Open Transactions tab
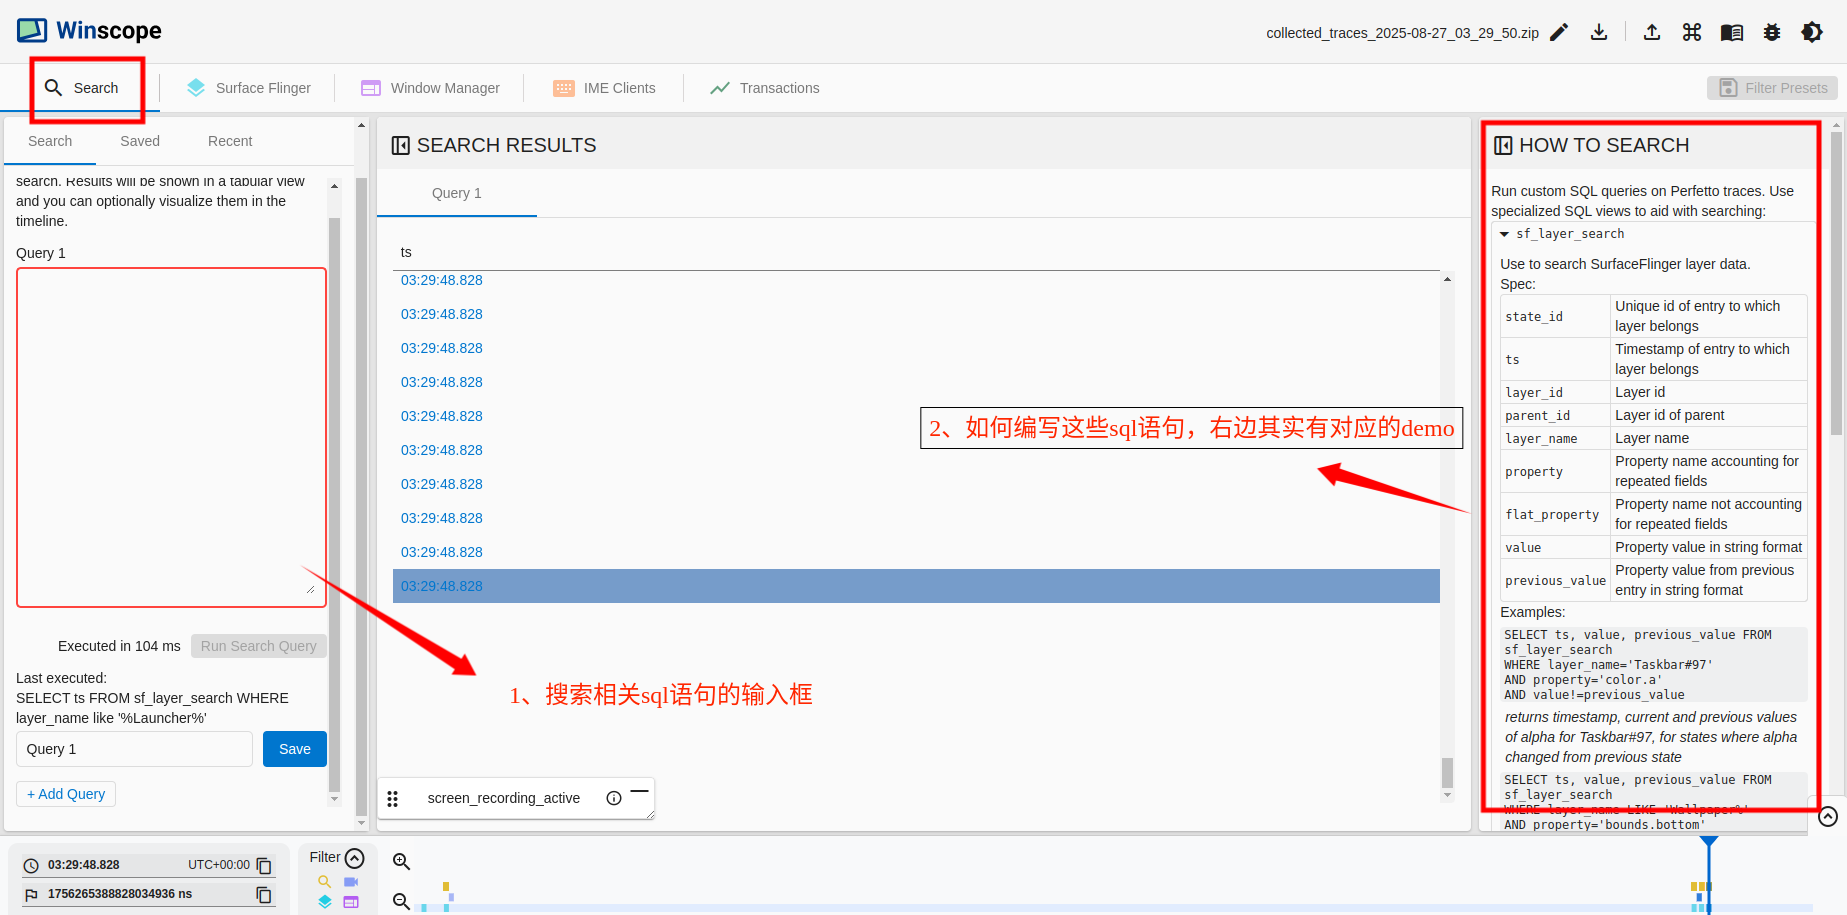 765,88
